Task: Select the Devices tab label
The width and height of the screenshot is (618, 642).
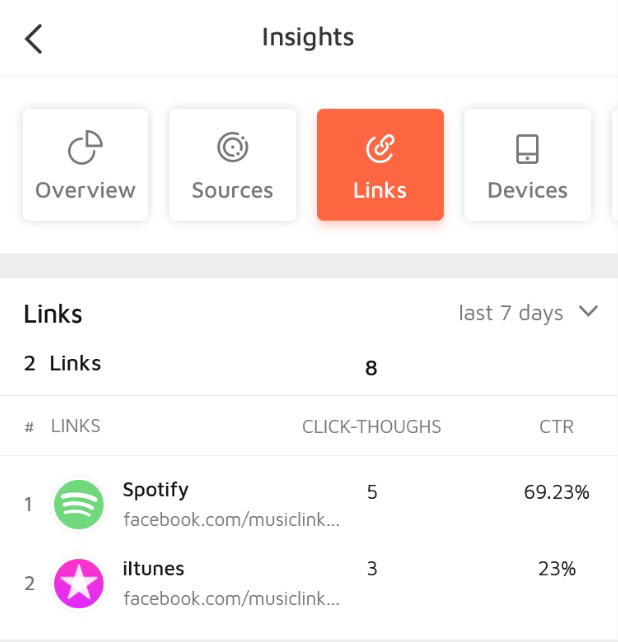Action: 527,190
